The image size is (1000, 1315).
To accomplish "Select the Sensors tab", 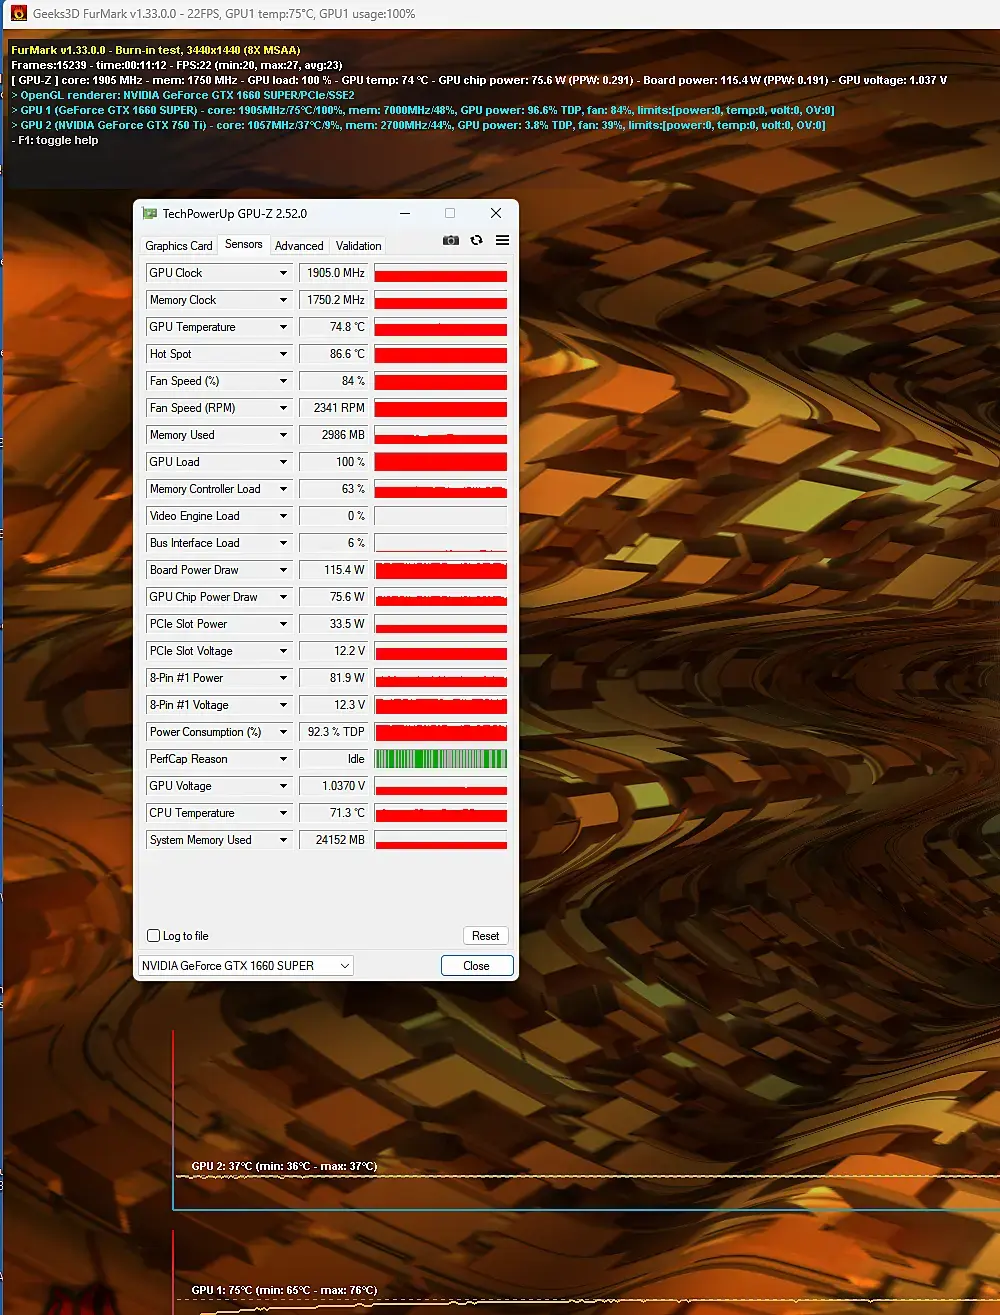I will click(x=243, y=244).
